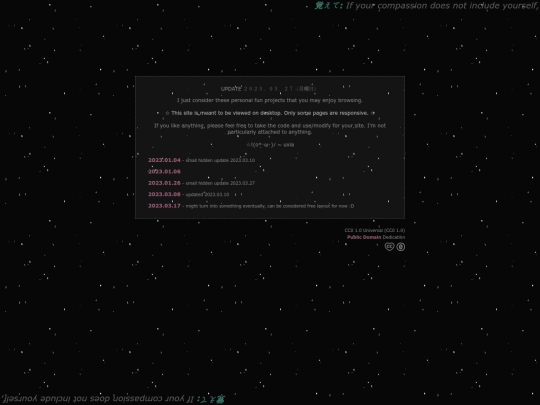Click the top scrolling compassion quote

427,6
